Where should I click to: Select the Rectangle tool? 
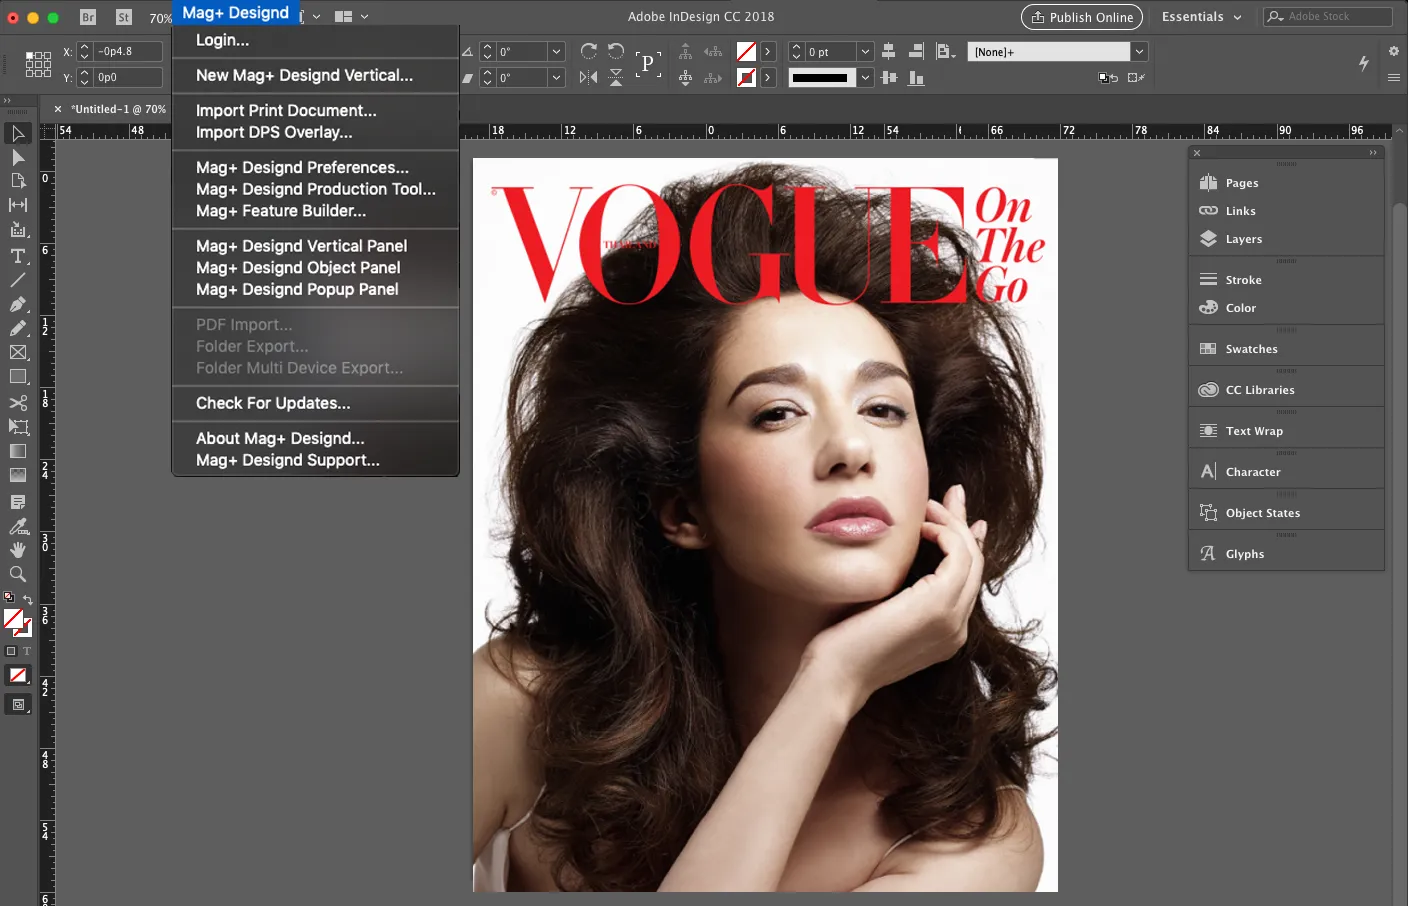tap(18, 377)
